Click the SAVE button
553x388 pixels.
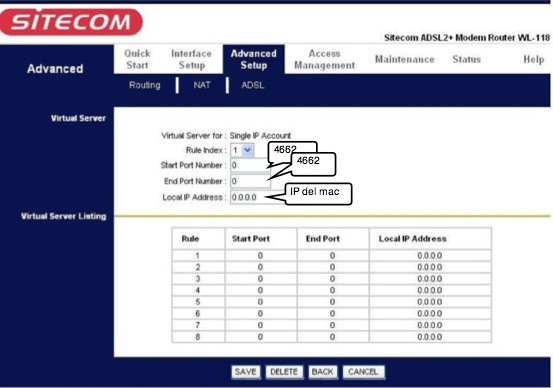pyautogui.click(x=245, y=372)
